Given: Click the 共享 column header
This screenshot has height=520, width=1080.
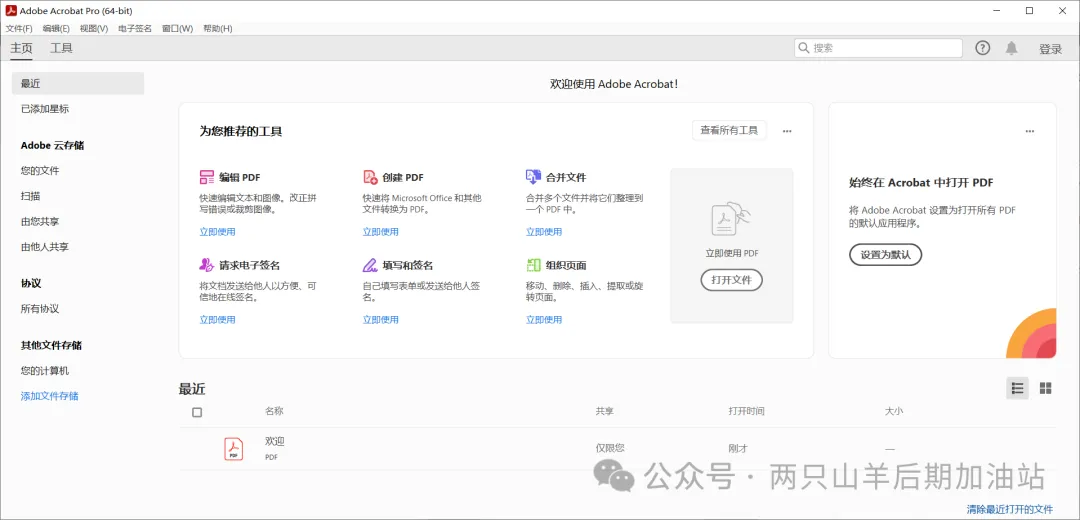Looking at the screenshot, I should (x=605, y=411).
